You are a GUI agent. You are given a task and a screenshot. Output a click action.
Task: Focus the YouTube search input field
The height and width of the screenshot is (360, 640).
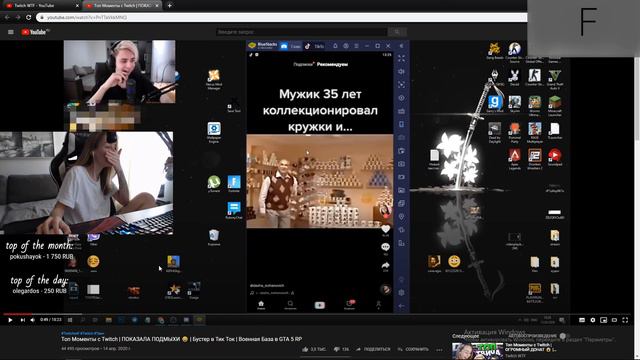pyautogui.click(x=301, y=32)
